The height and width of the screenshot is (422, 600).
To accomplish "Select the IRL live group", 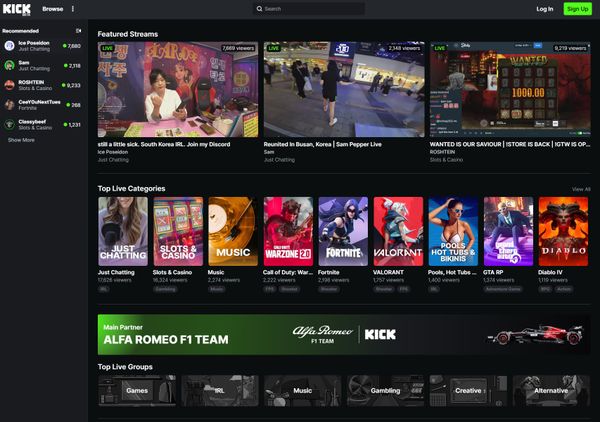I will click(x=220, y=391).
